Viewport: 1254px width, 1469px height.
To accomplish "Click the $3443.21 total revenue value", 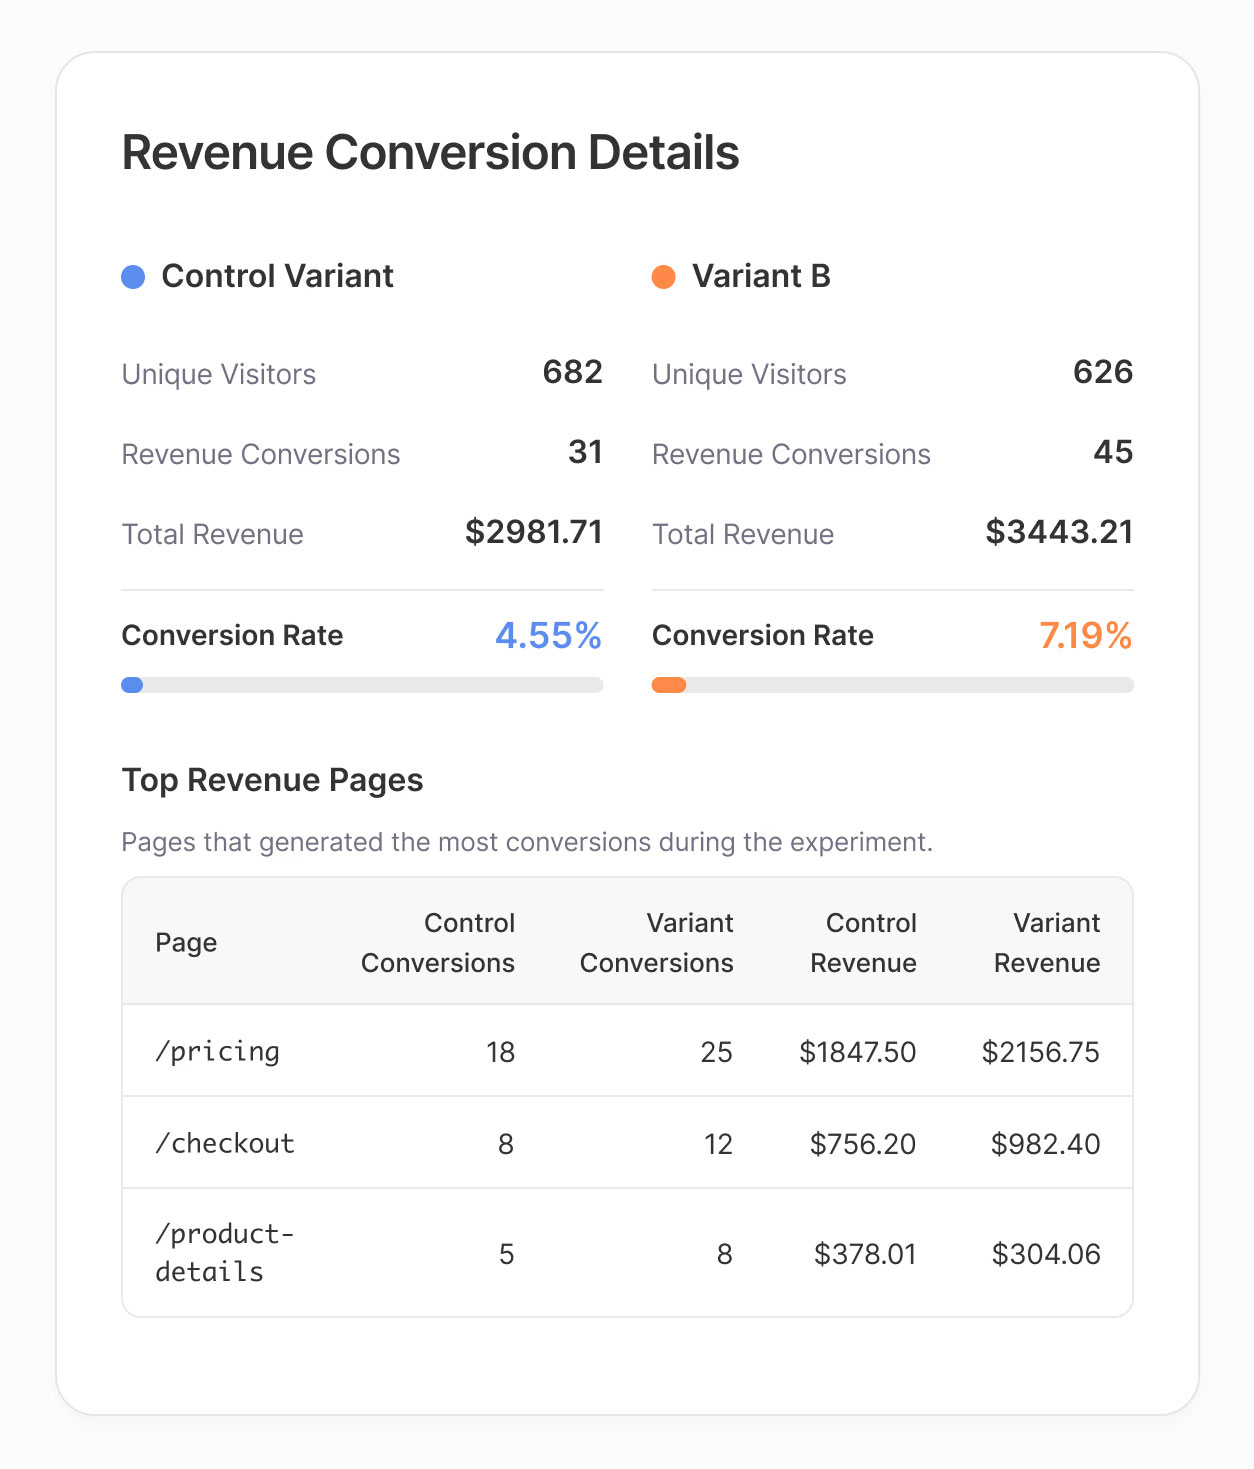I will point(1059,532).
